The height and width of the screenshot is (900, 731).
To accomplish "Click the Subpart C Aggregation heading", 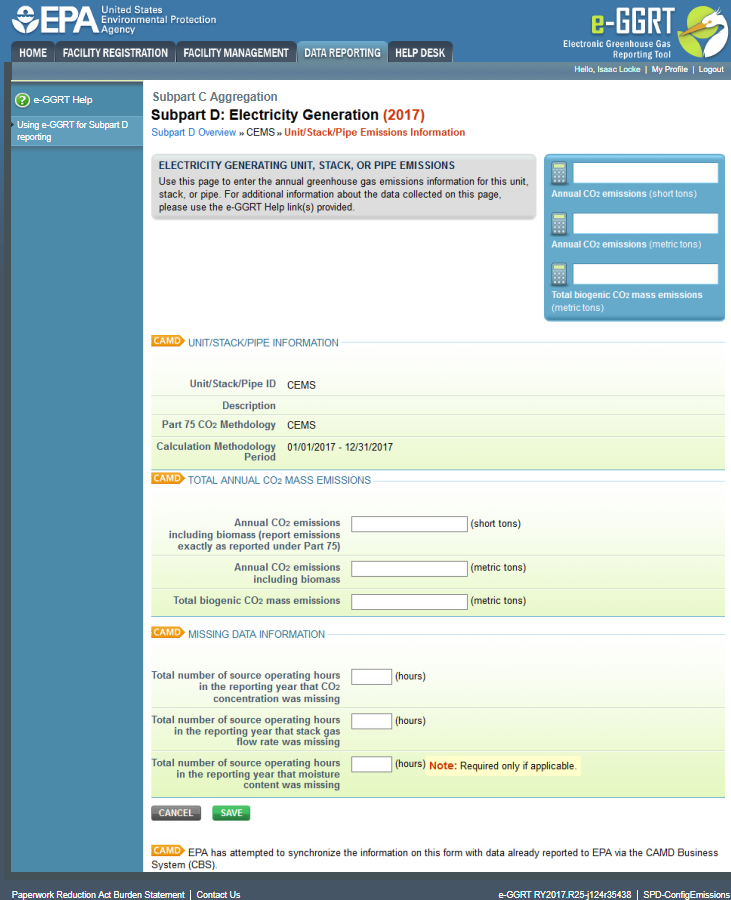I will click(215, 97).
